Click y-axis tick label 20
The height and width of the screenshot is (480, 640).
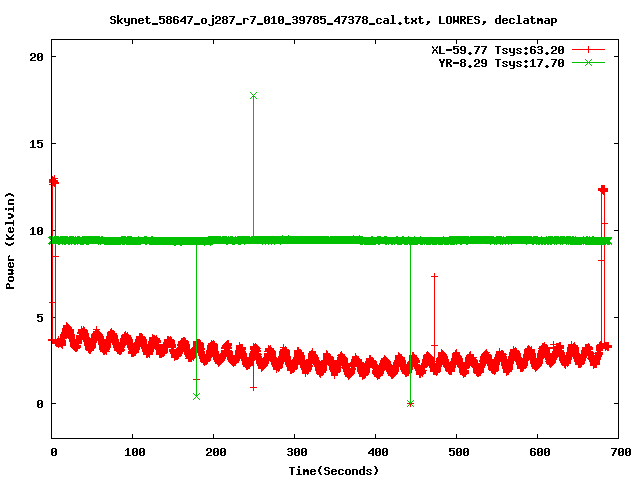pos(36,57)
